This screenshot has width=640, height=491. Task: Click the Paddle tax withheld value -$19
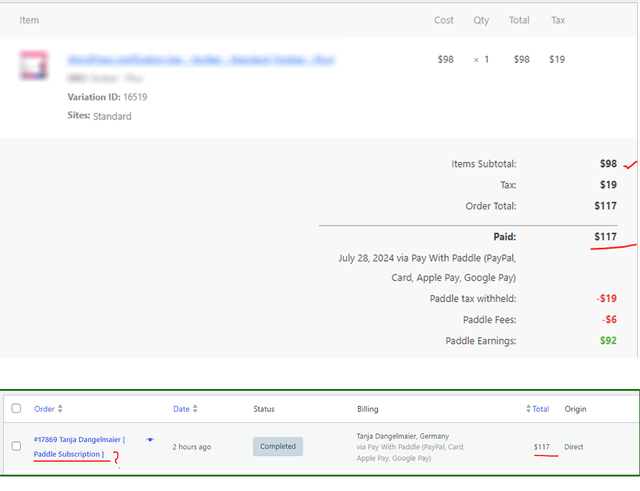[x=607, y=299]
